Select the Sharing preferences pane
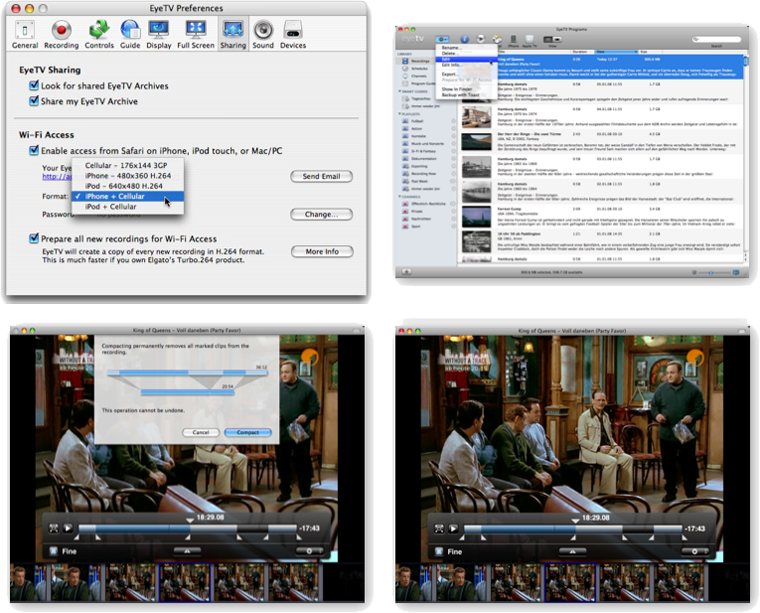The width and height of the screenshot is (760, 613). [233, 34]
